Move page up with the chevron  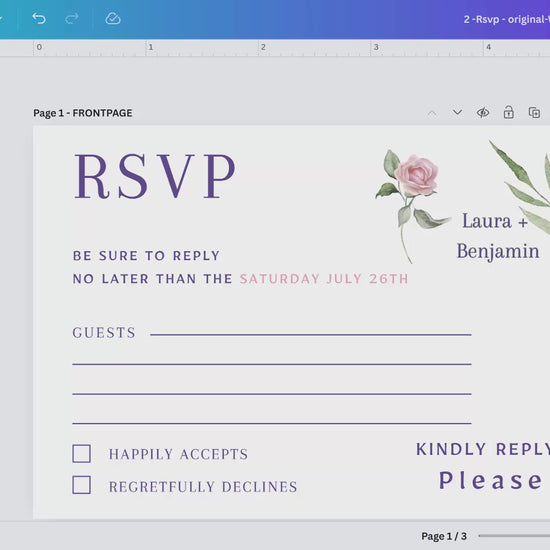point(432,113)
